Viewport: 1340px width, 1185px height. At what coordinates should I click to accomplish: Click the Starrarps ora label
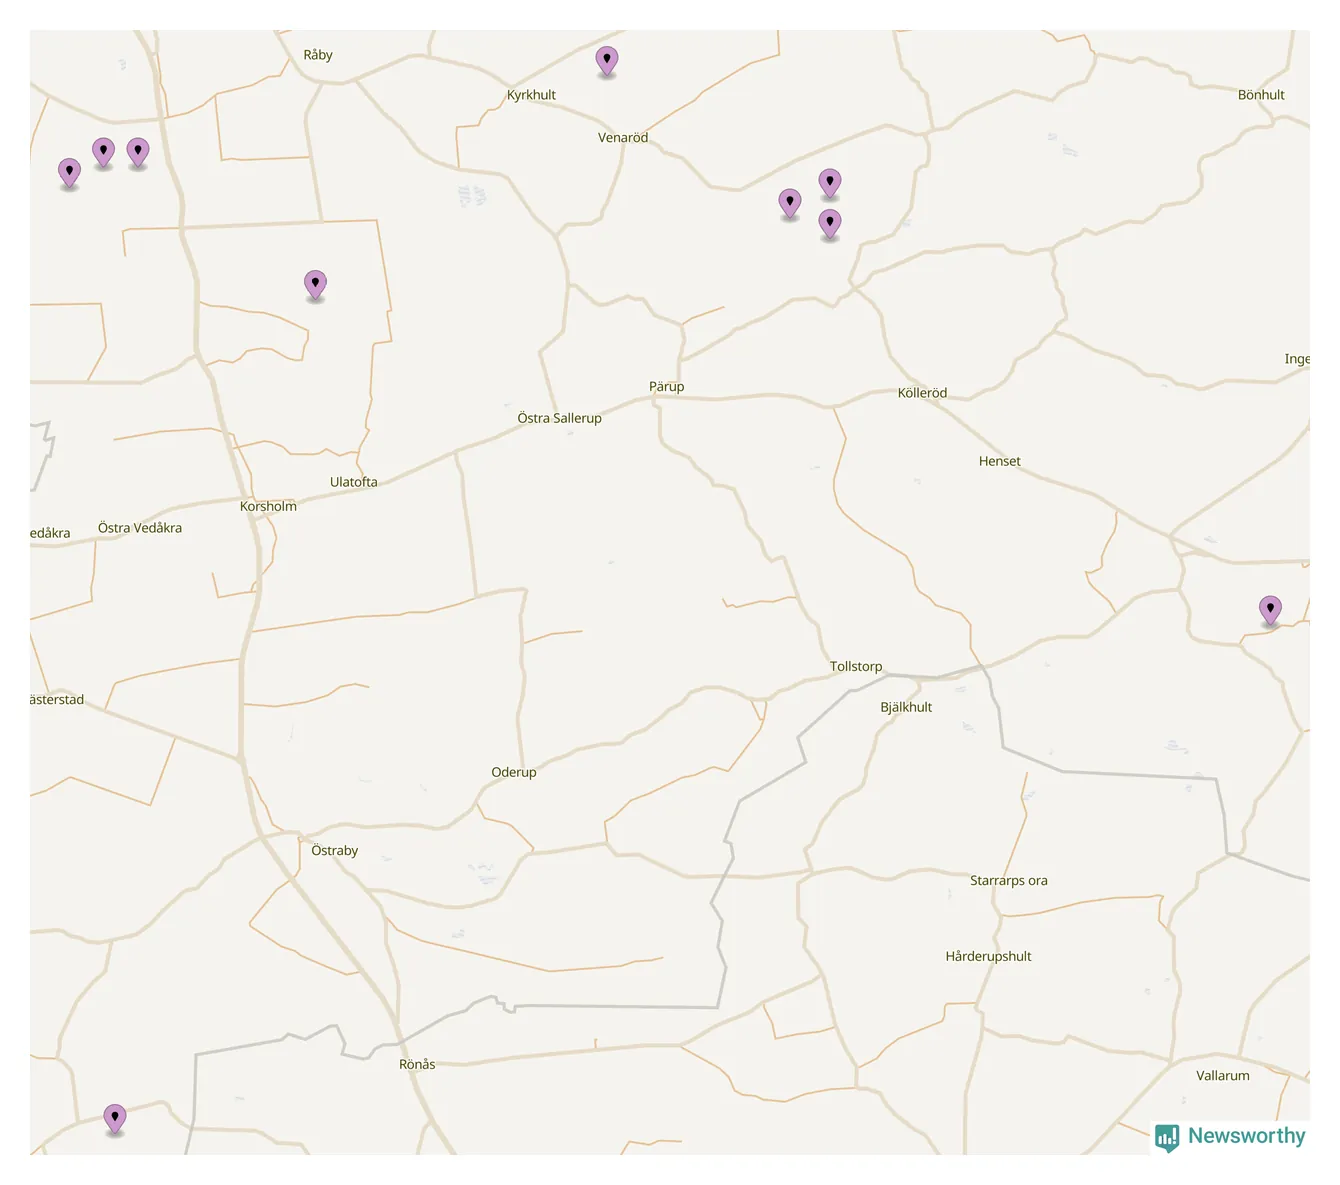1009,881
